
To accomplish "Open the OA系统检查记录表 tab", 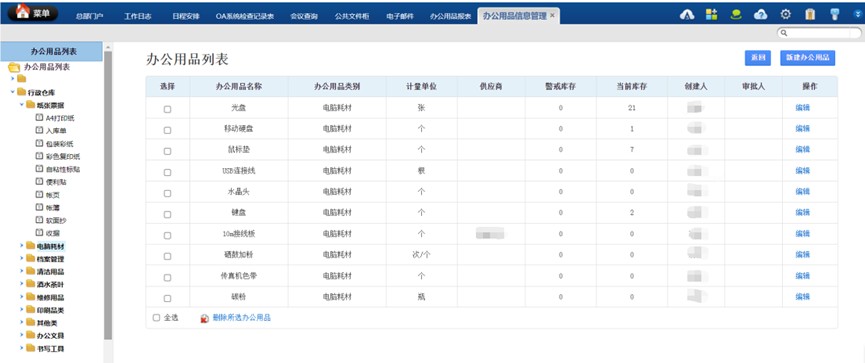I will click(x=245, y=17).
